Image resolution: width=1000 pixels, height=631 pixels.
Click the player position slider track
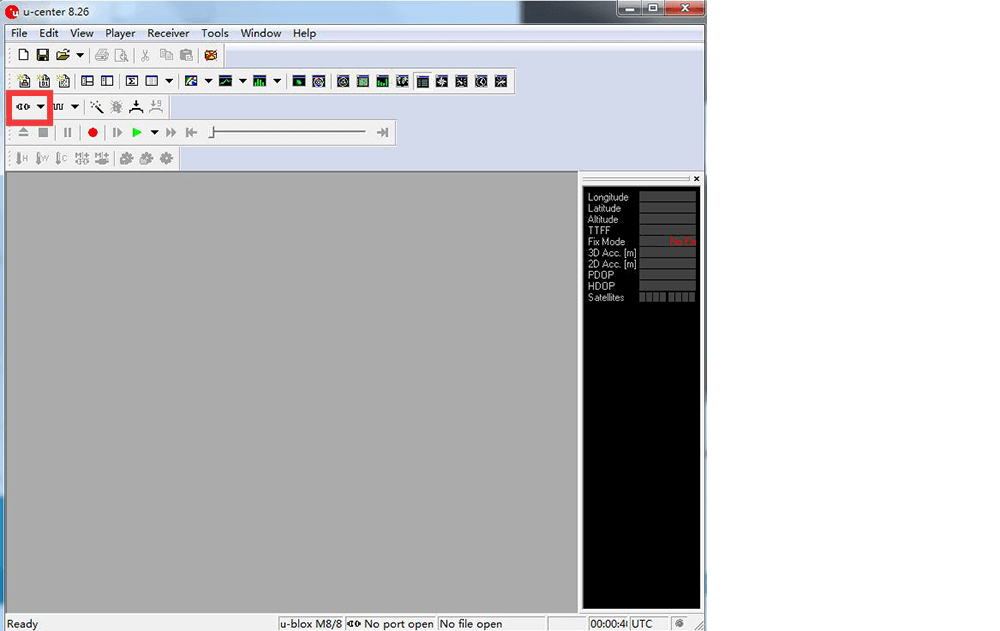(x=290, y=133)
